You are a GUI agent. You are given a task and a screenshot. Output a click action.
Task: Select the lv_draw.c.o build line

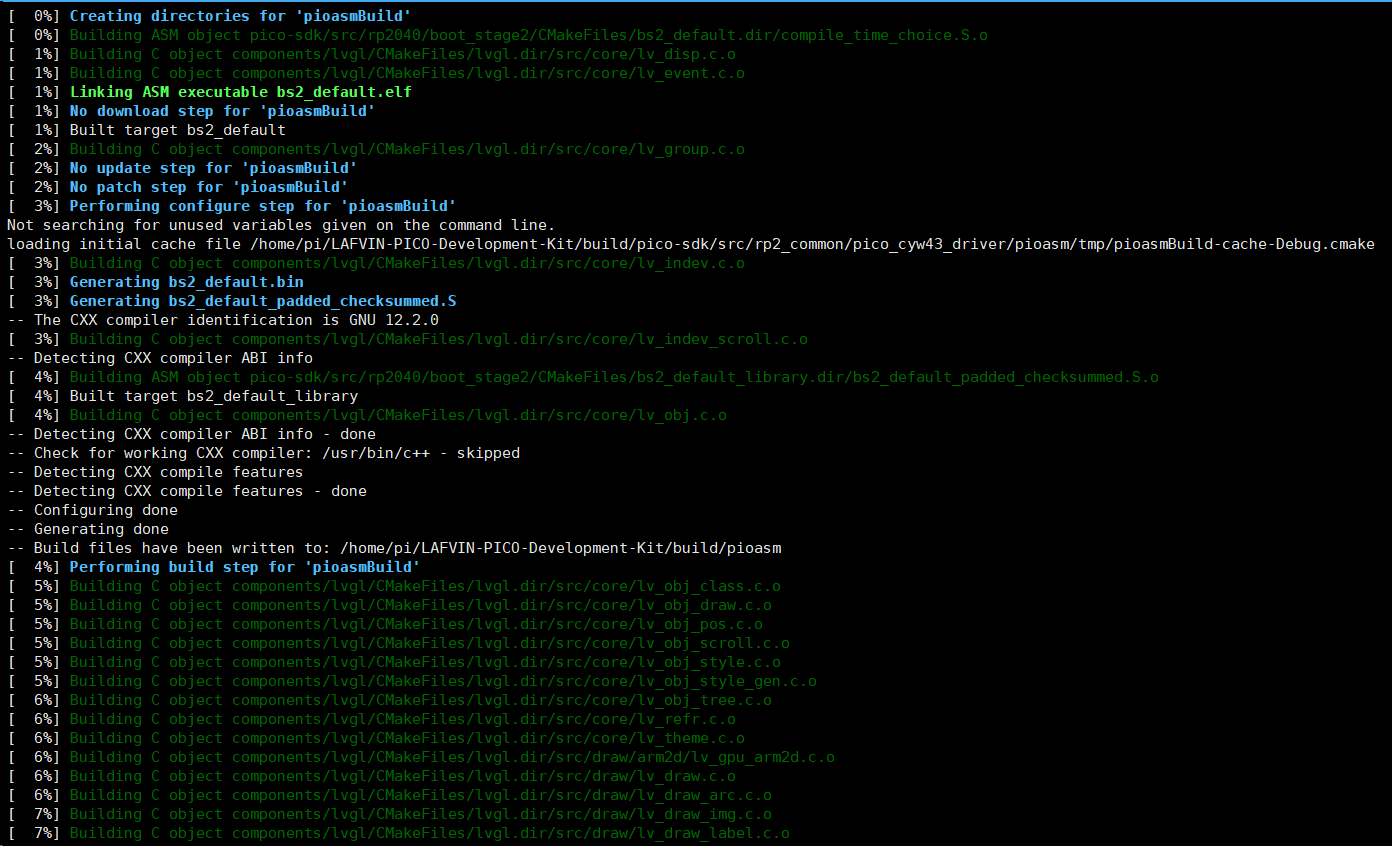(x=371, y=776)
